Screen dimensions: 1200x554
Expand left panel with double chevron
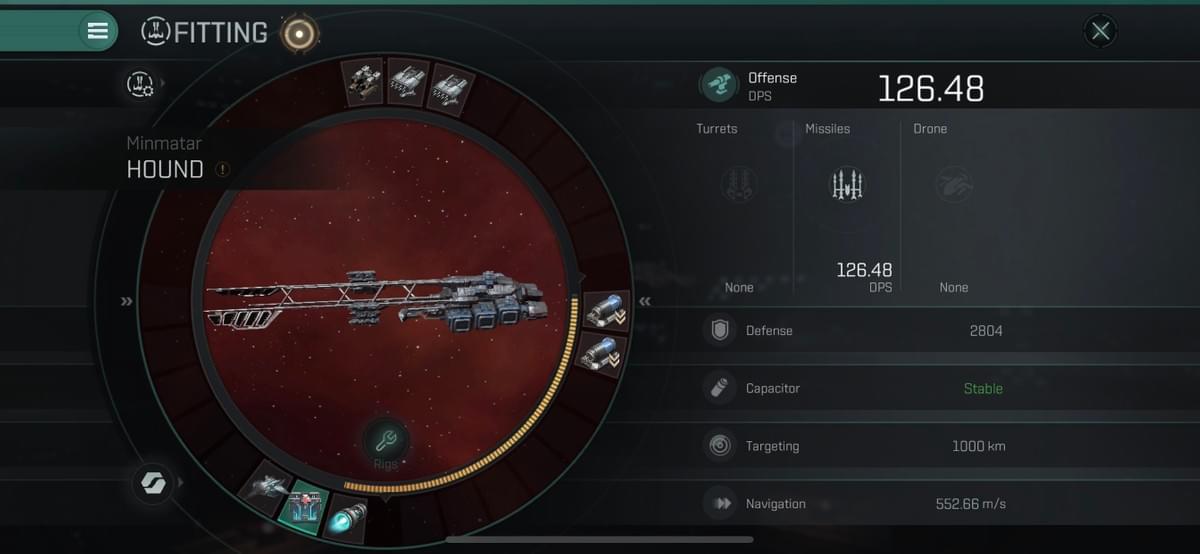click(127, 301)
